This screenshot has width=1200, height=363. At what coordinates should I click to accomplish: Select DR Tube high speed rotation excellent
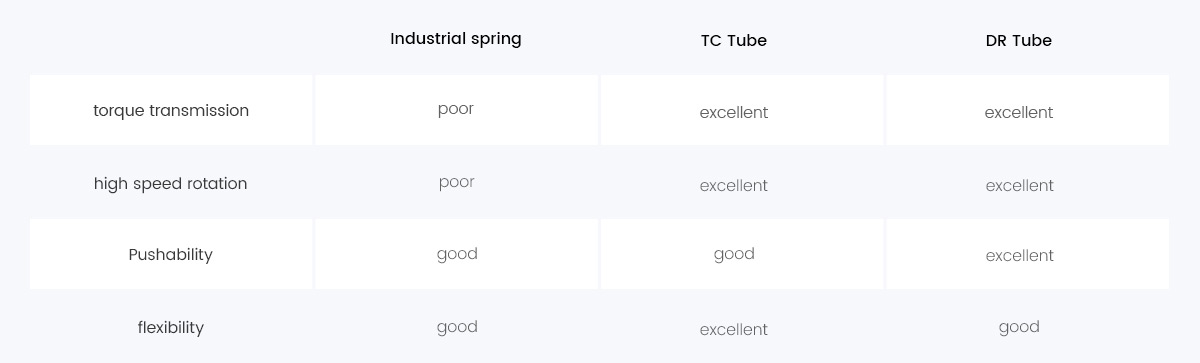1027,183
